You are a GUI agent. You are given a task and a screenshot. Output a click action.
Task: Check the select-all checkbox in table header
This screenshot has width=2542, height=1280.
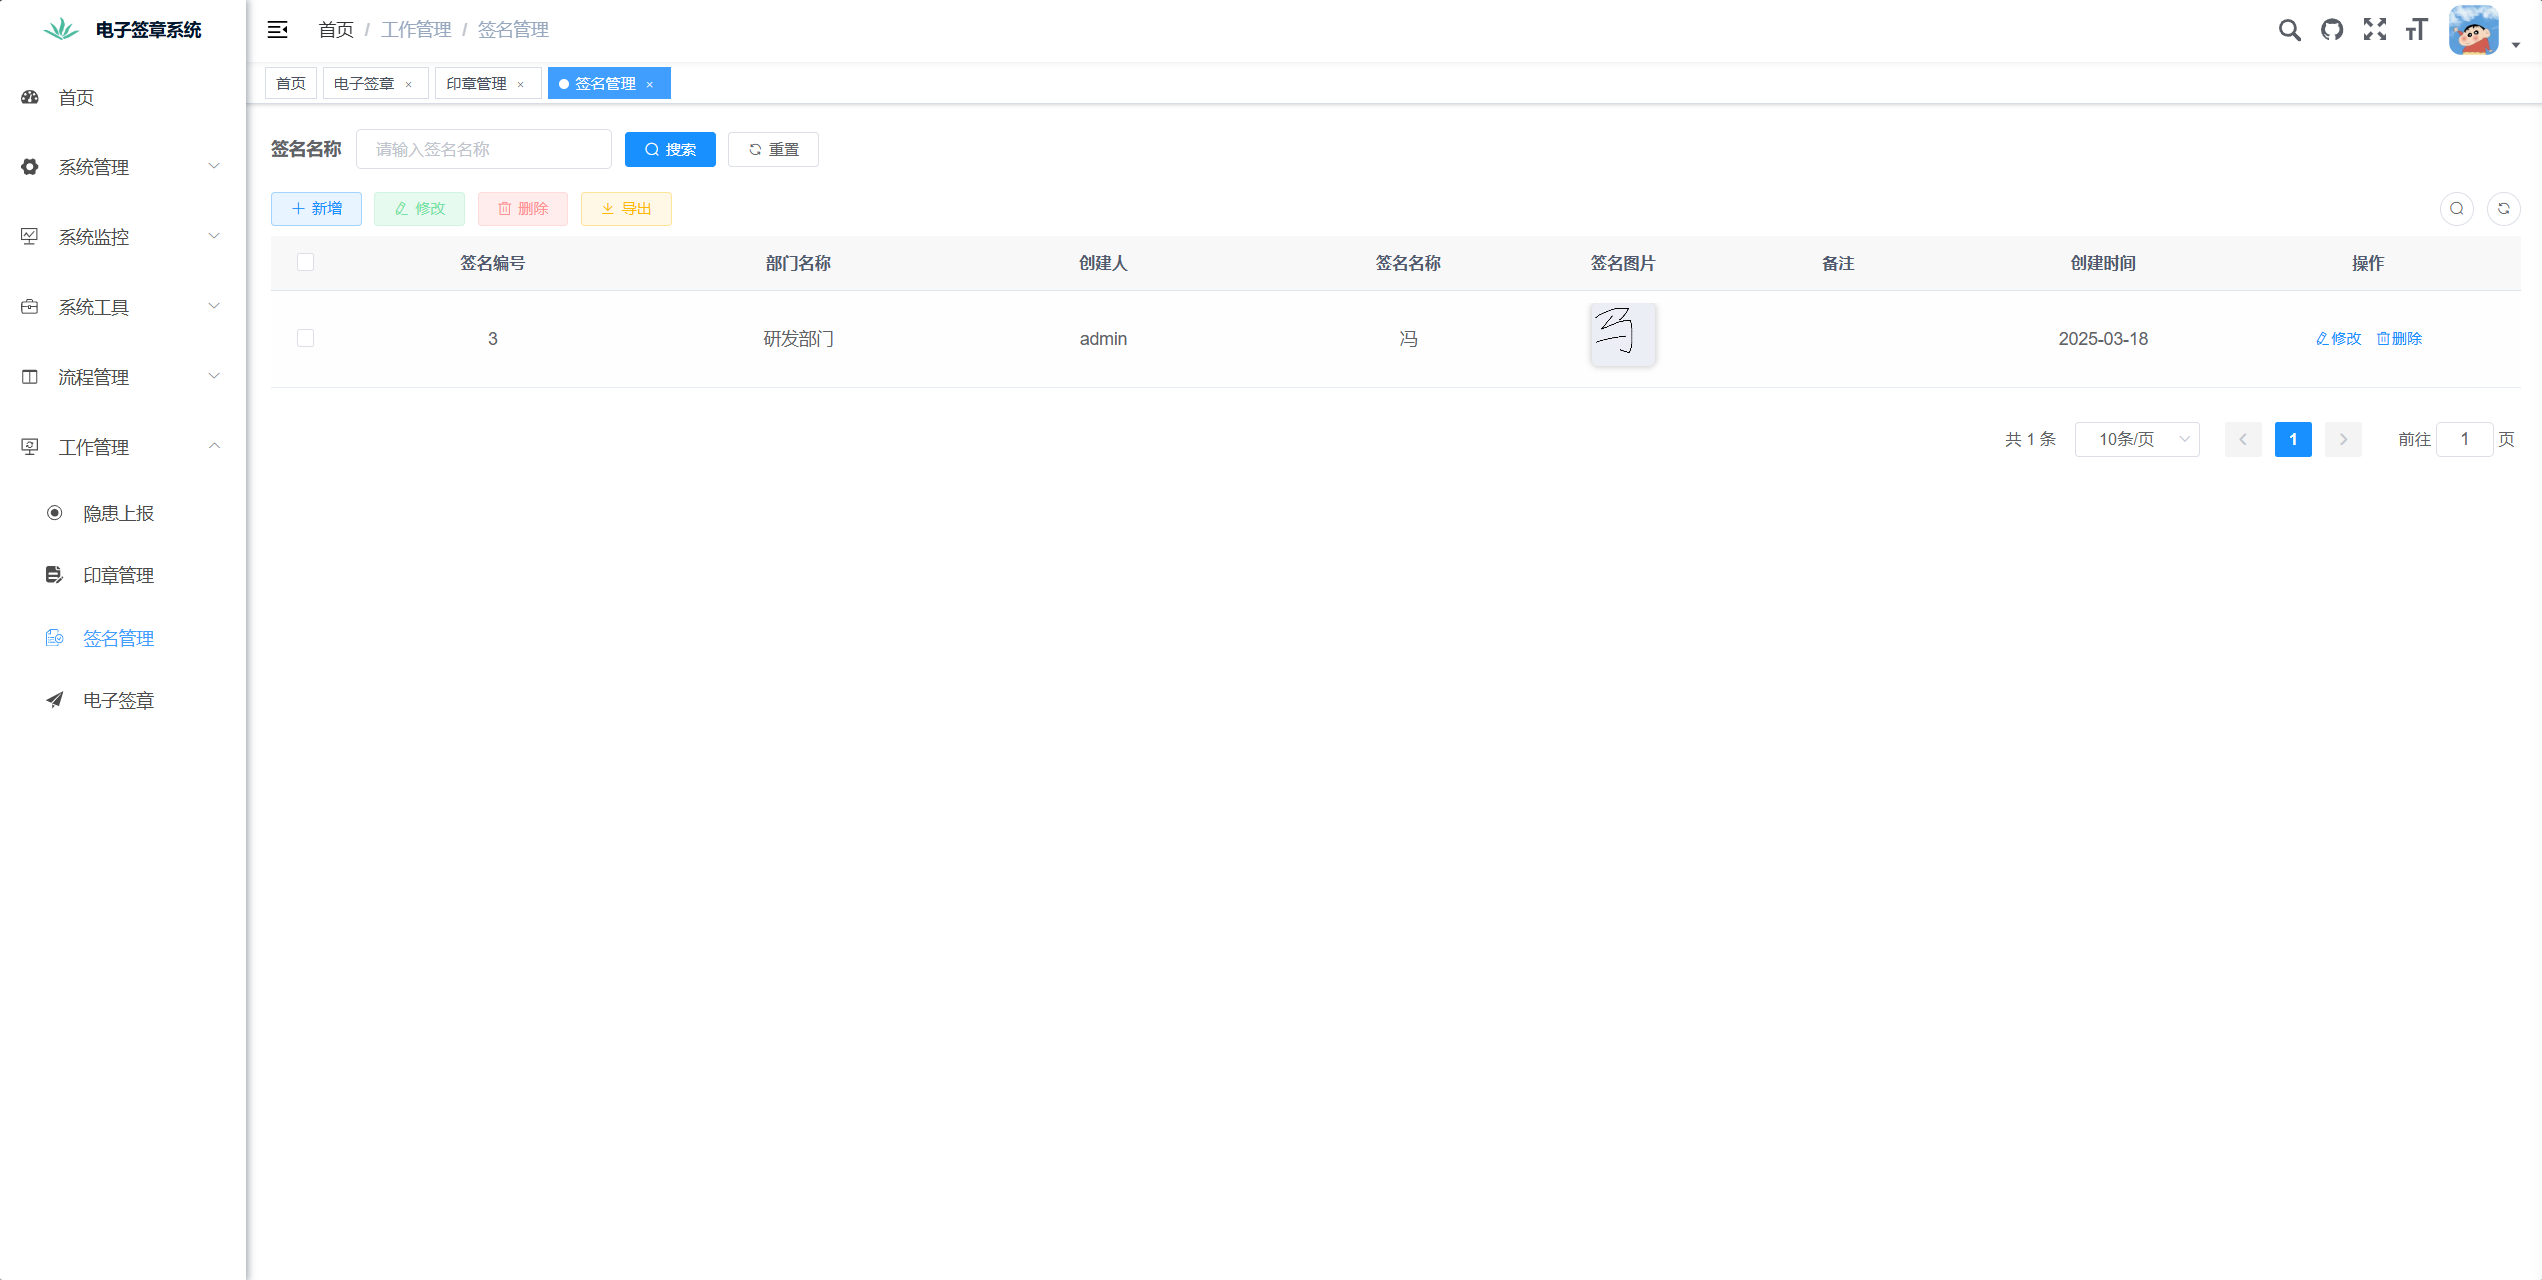tap(306, 262)
